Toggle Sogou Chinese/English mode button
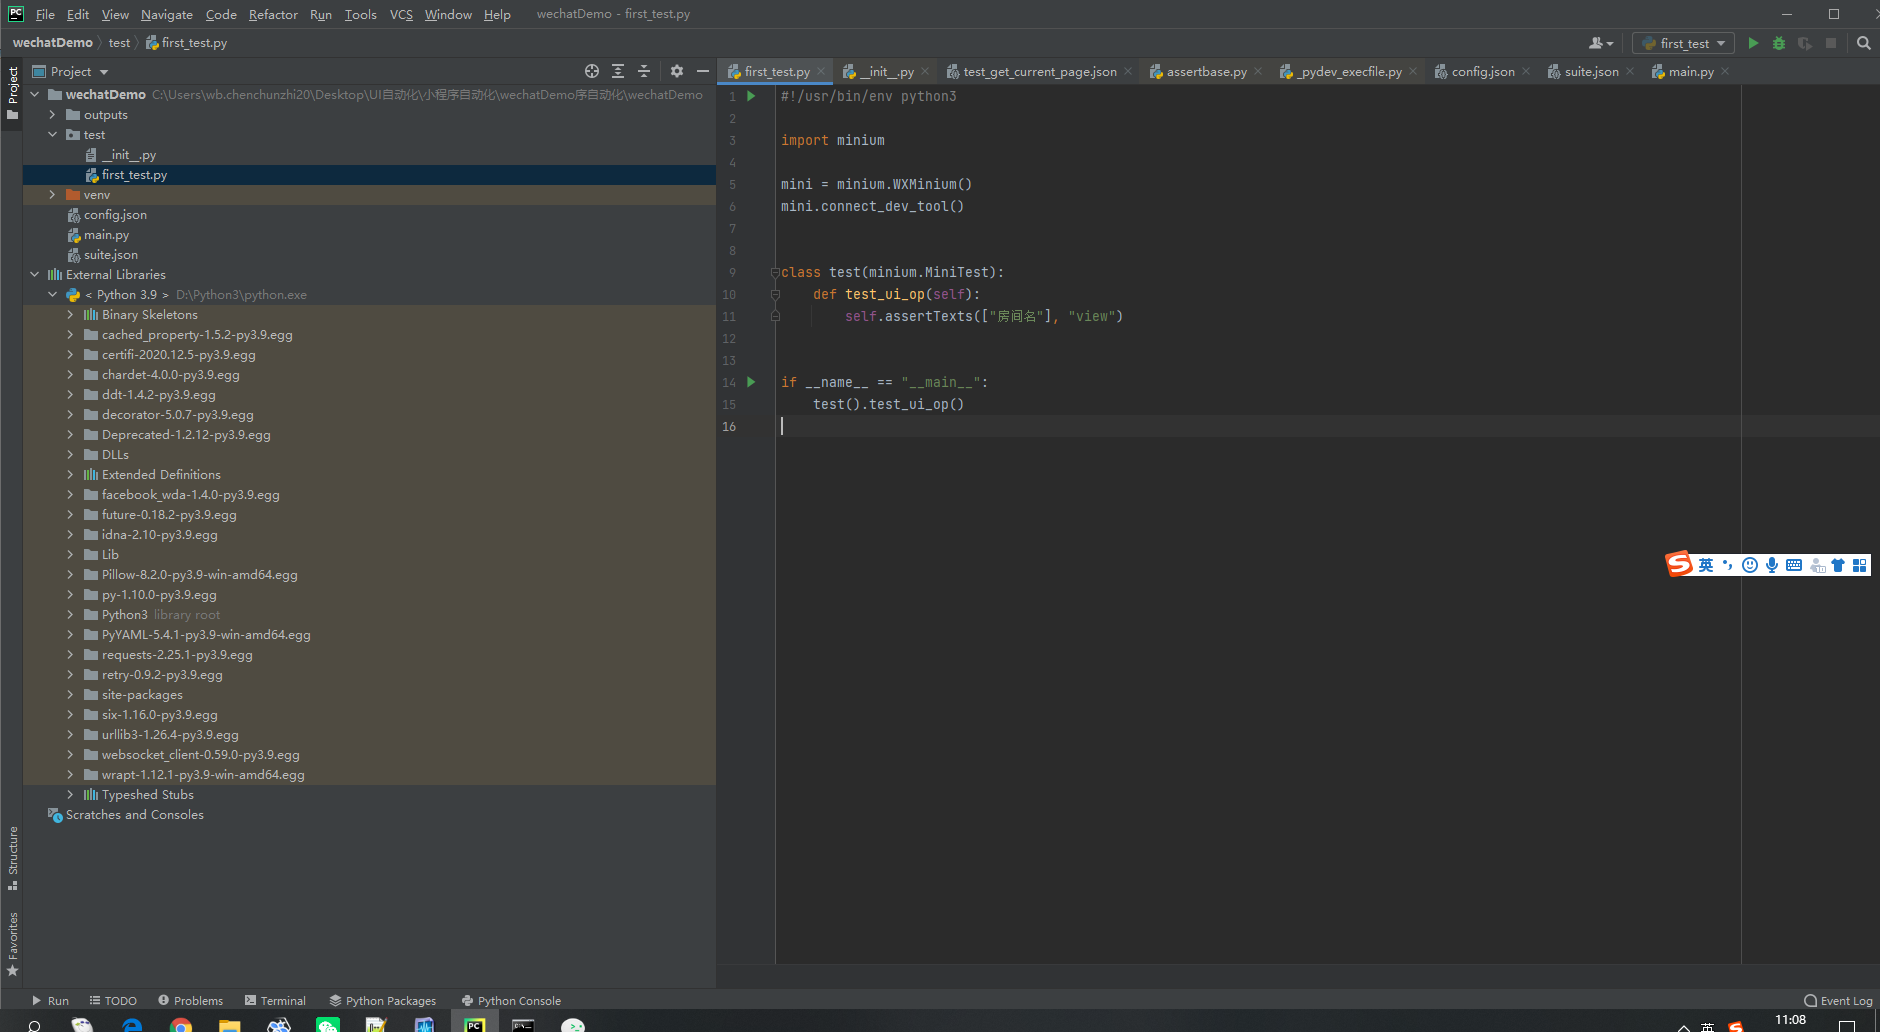 point(1706,565)
